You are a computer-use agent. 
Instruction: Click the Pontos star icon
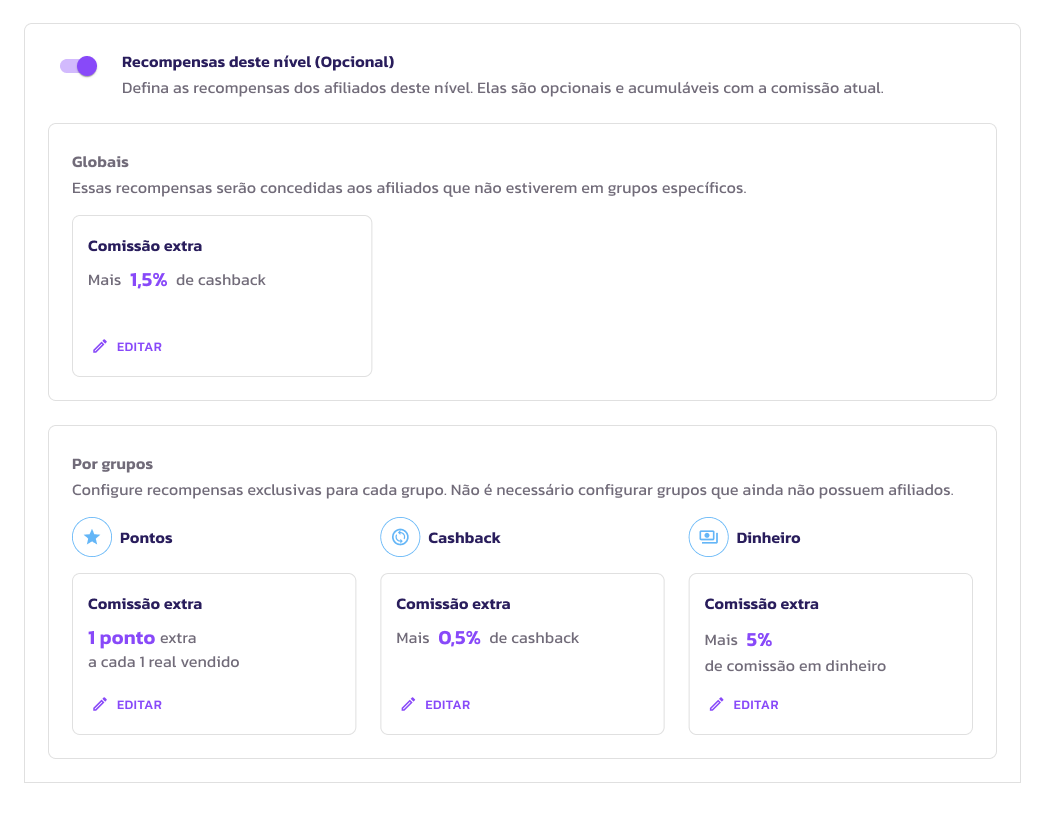[92, 537]
